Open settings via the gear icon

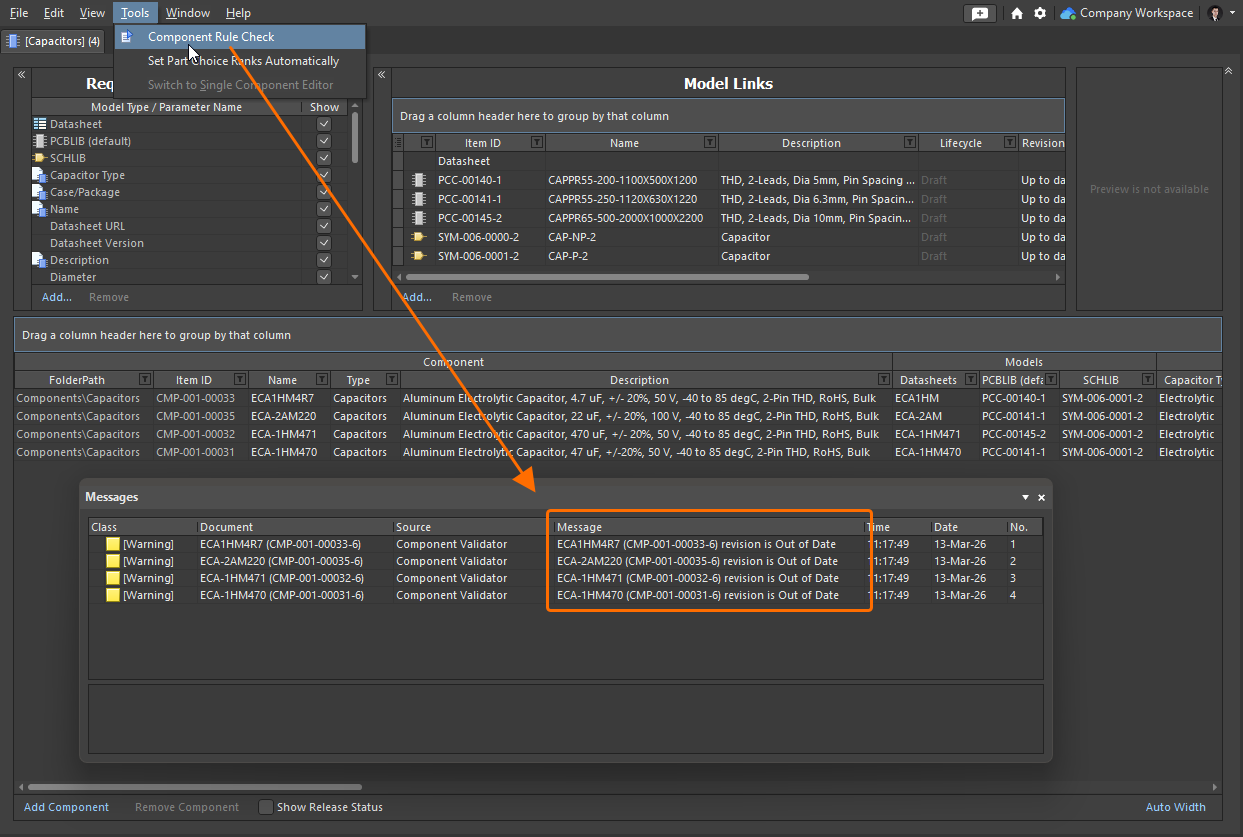(x=1040, y=13)
